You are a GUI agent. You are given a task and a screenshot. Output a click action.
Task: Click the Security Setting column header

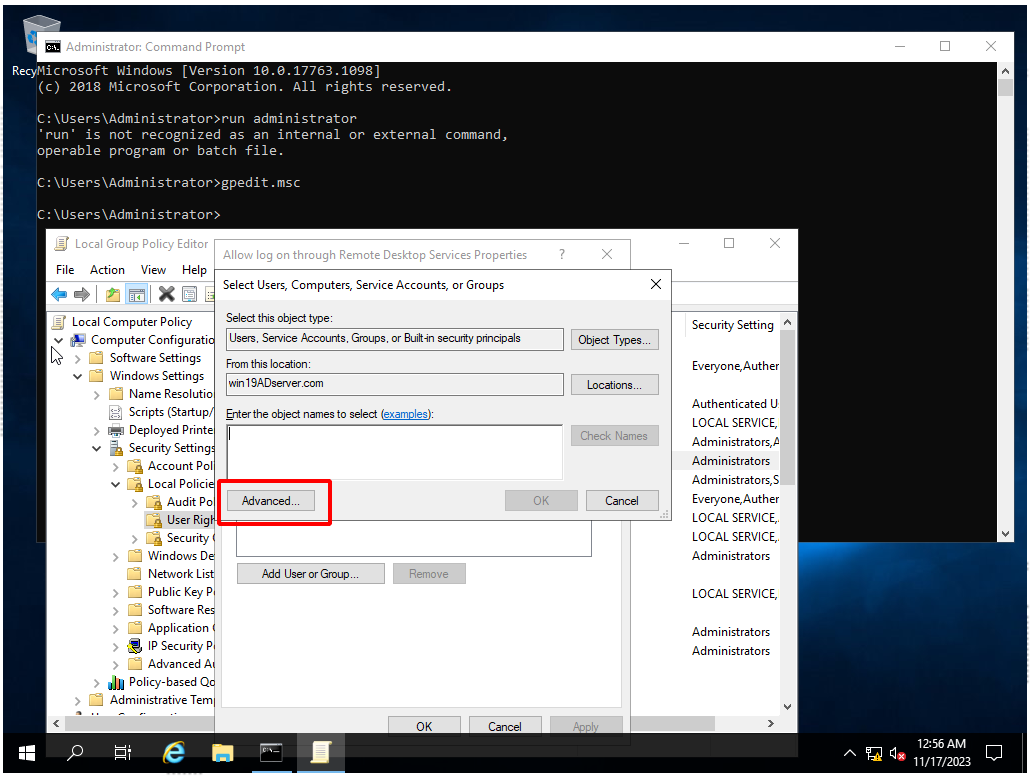pos(732,325)
